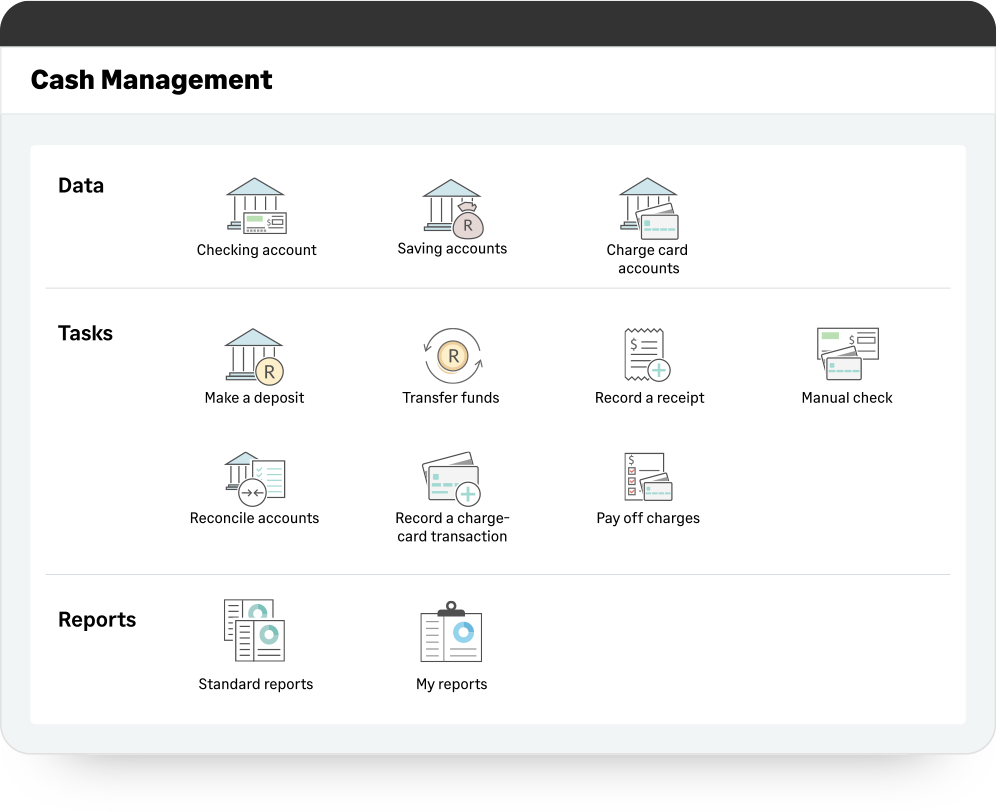Open the Checking account bank icon
The image size is (997, 812).
coord(256,205)
